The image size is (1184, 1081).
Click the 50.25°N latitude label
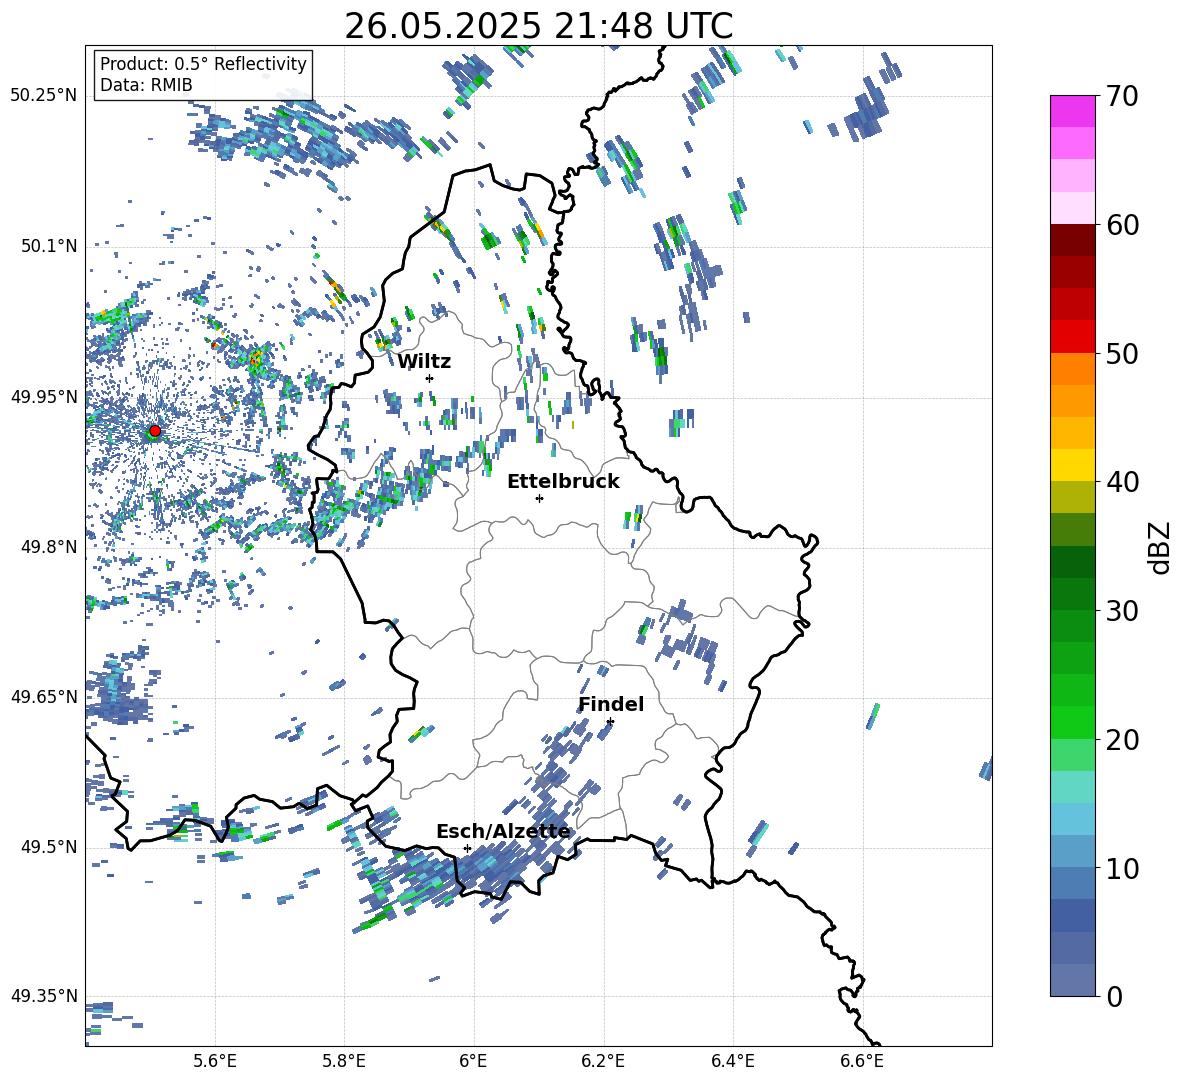point(44,96)
